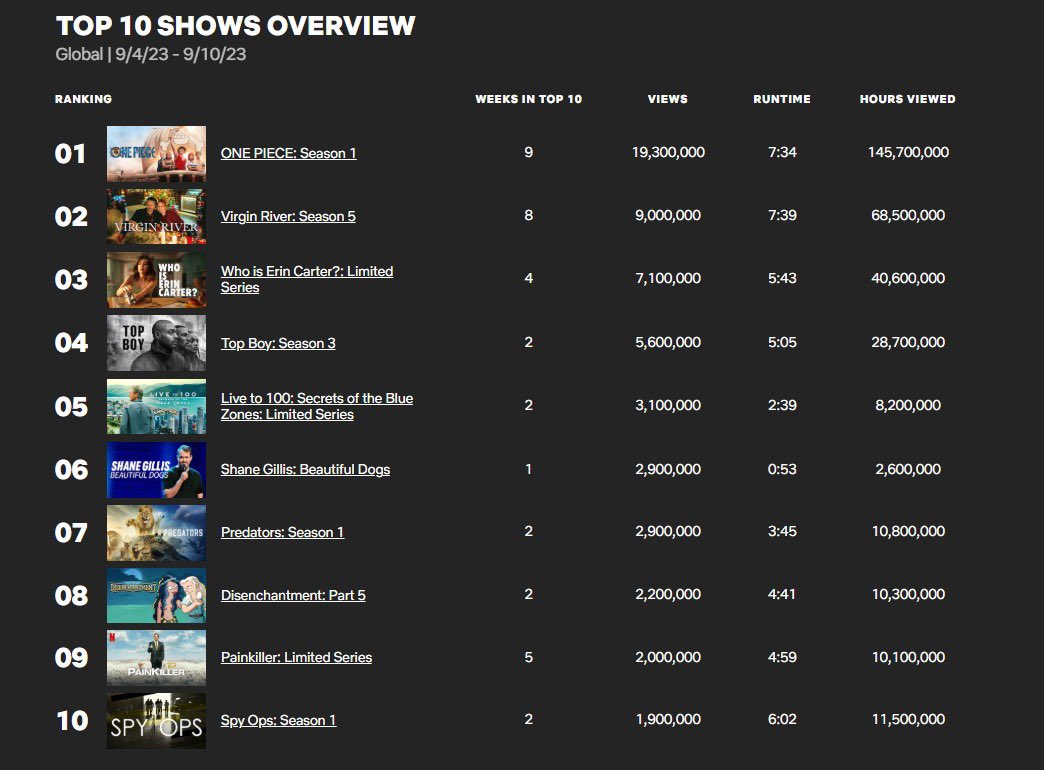Click the Live to 100 thumbnail image
This screenshot has width=1044, height=770.
pyautogui.click(x=156, y=406)
